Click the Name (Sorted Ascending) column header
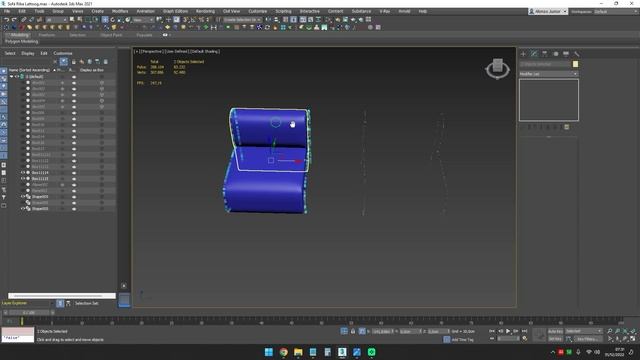The width and height of the screenshot is (640, 360). pos(29,70)
